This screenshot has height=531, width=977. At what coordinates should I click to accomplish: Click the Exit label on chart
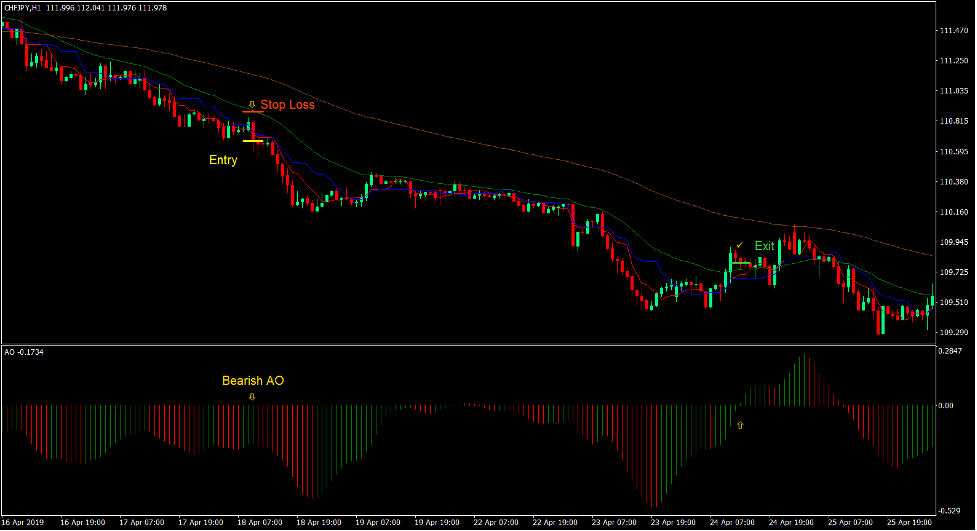(765, 246)
